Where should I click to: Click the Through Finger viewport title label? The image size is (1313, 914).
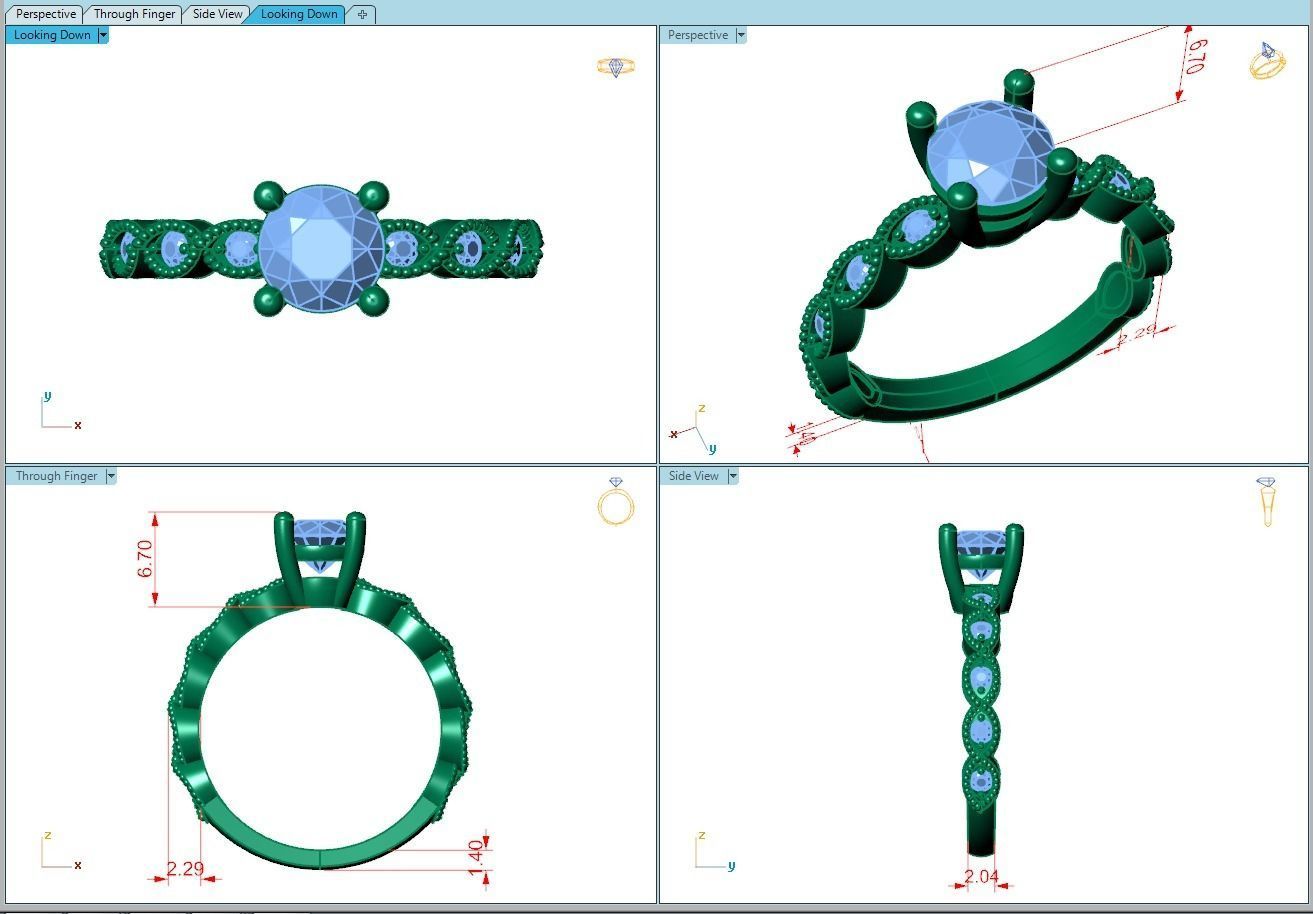[x=56, y=476]
